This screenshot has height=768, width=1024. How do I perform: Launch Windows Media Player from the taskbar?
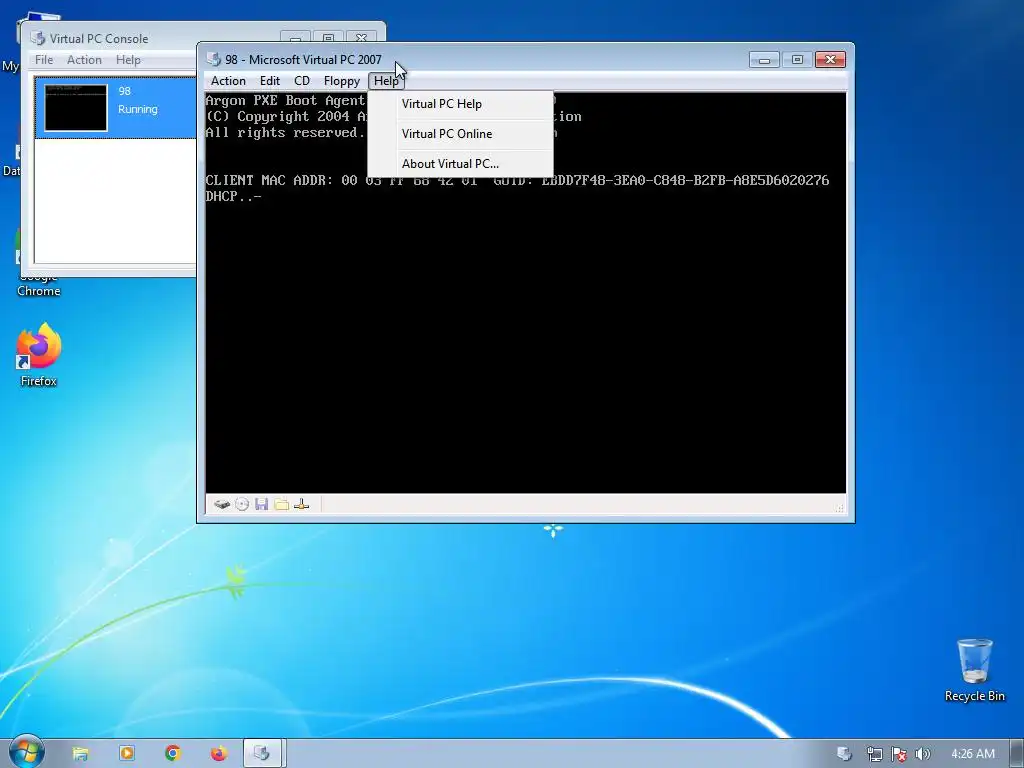pos(127,754)
